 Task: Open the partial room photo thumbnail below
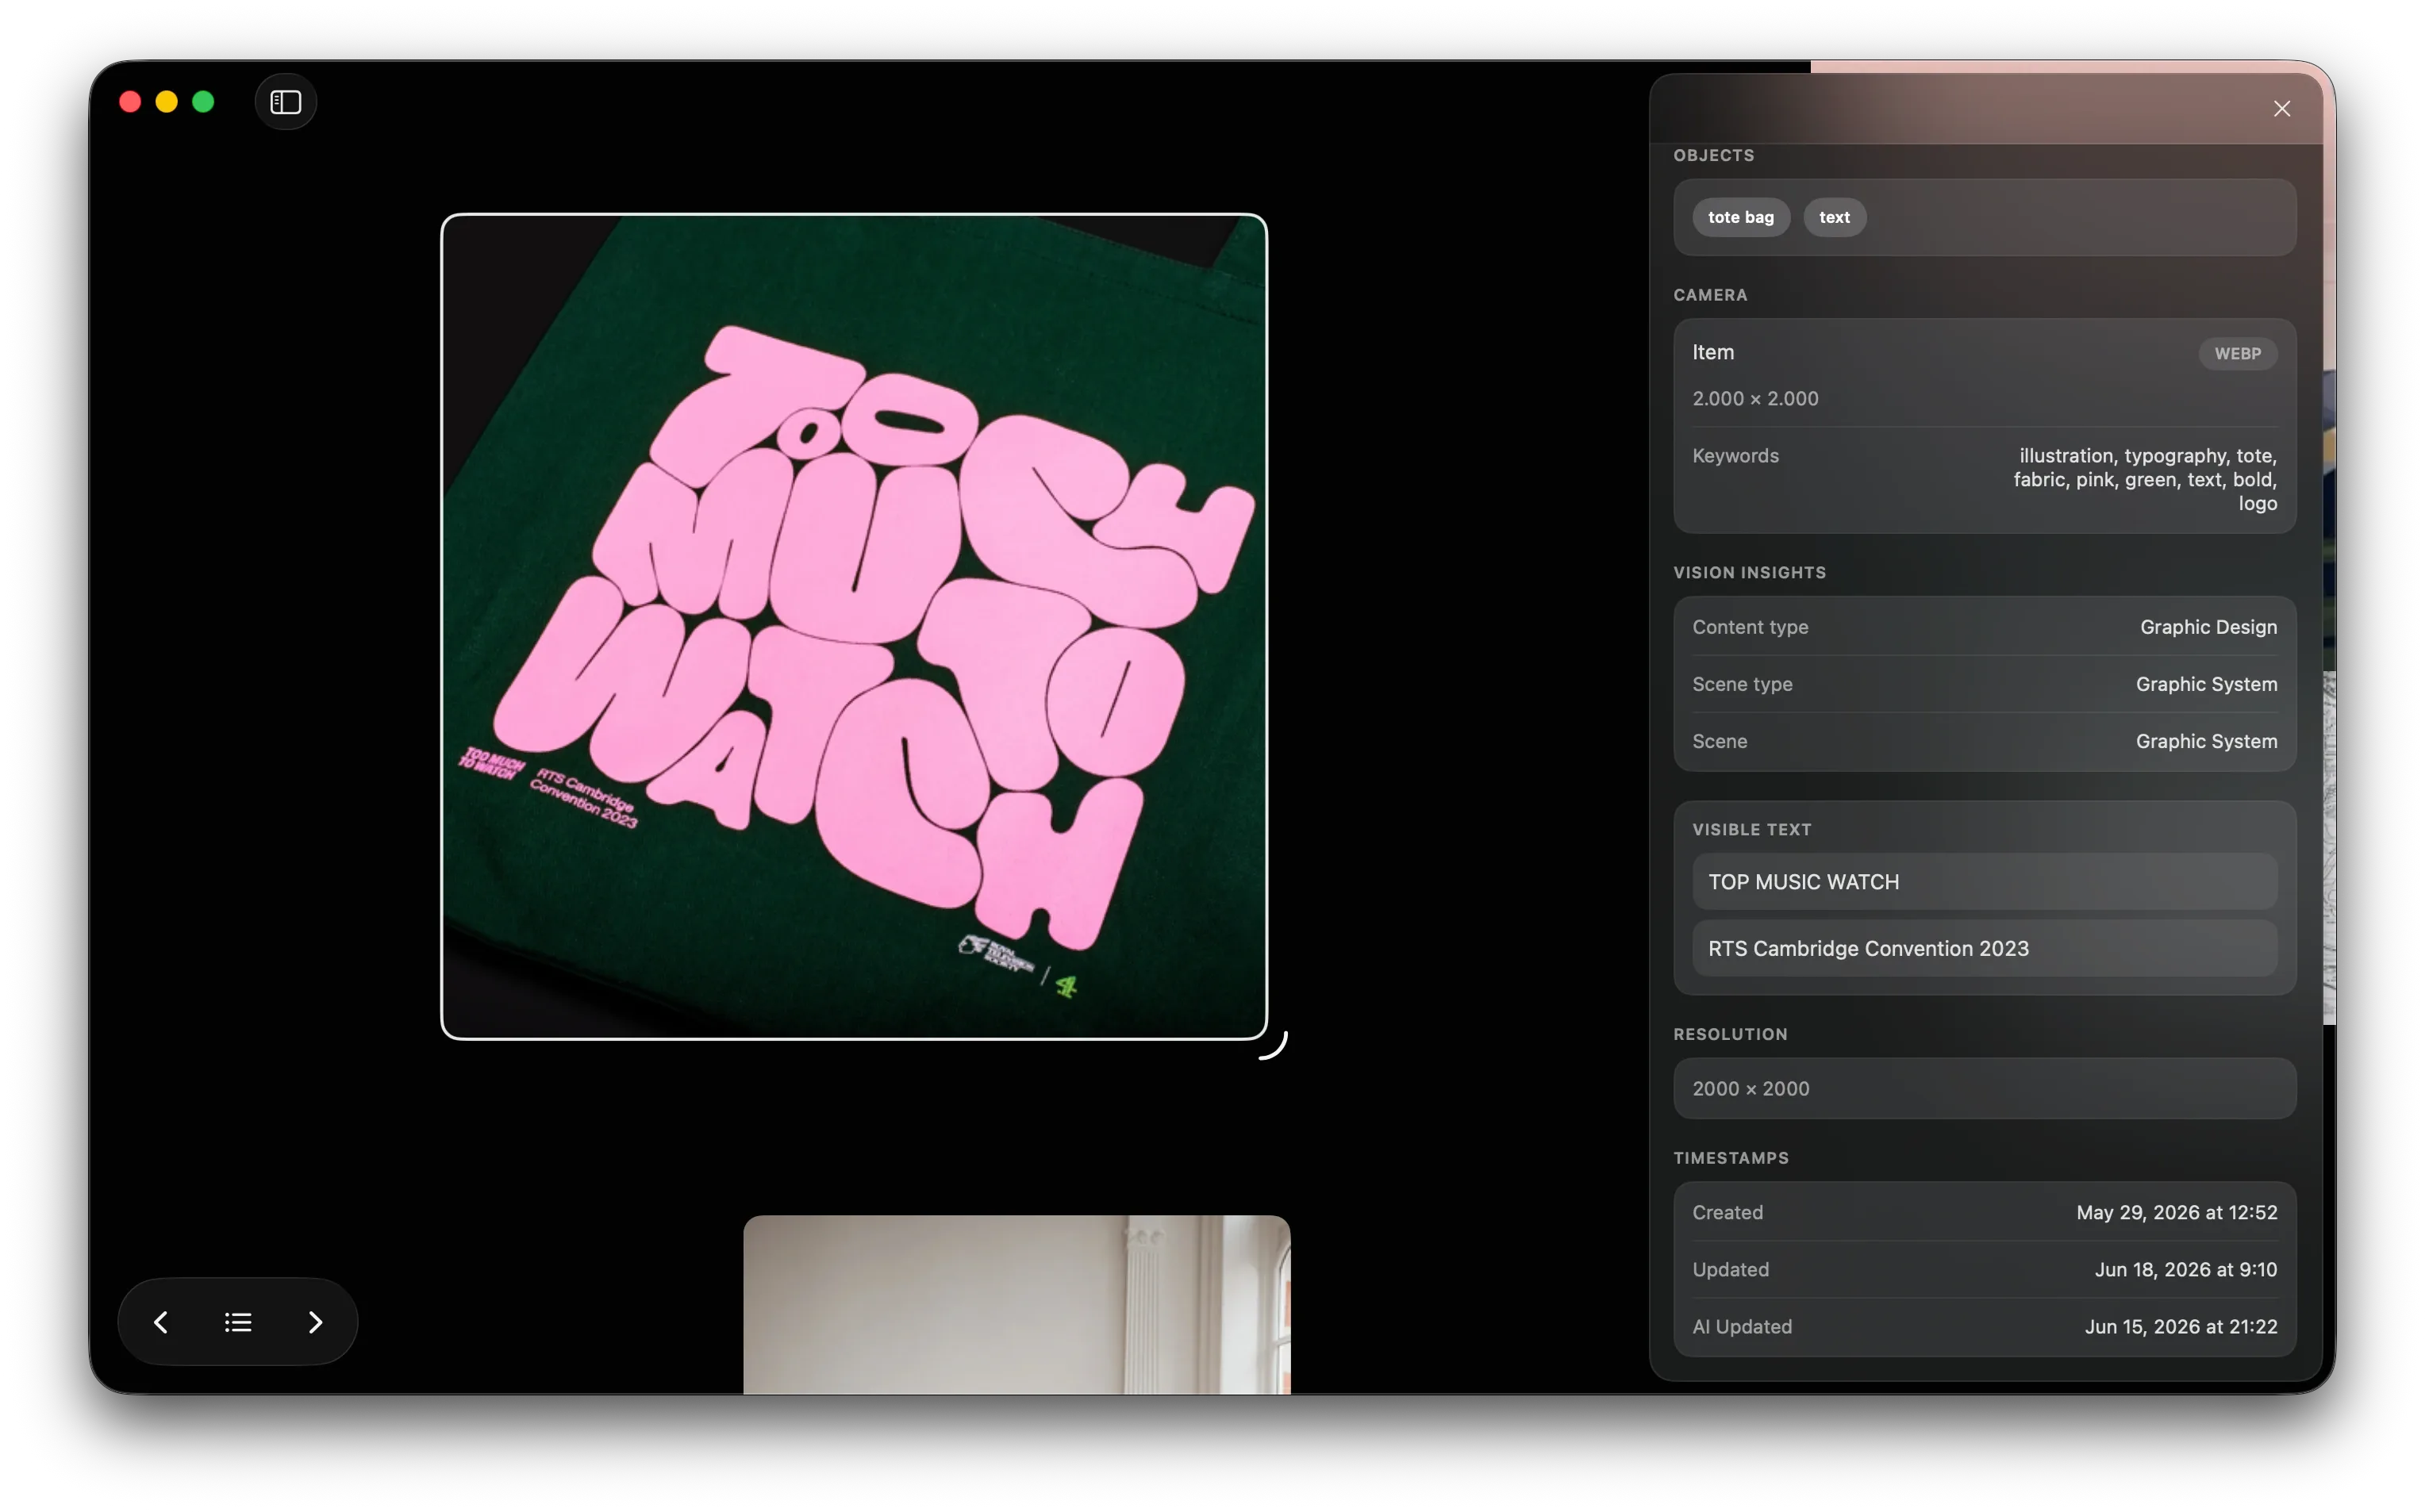click(1017, 1304)
